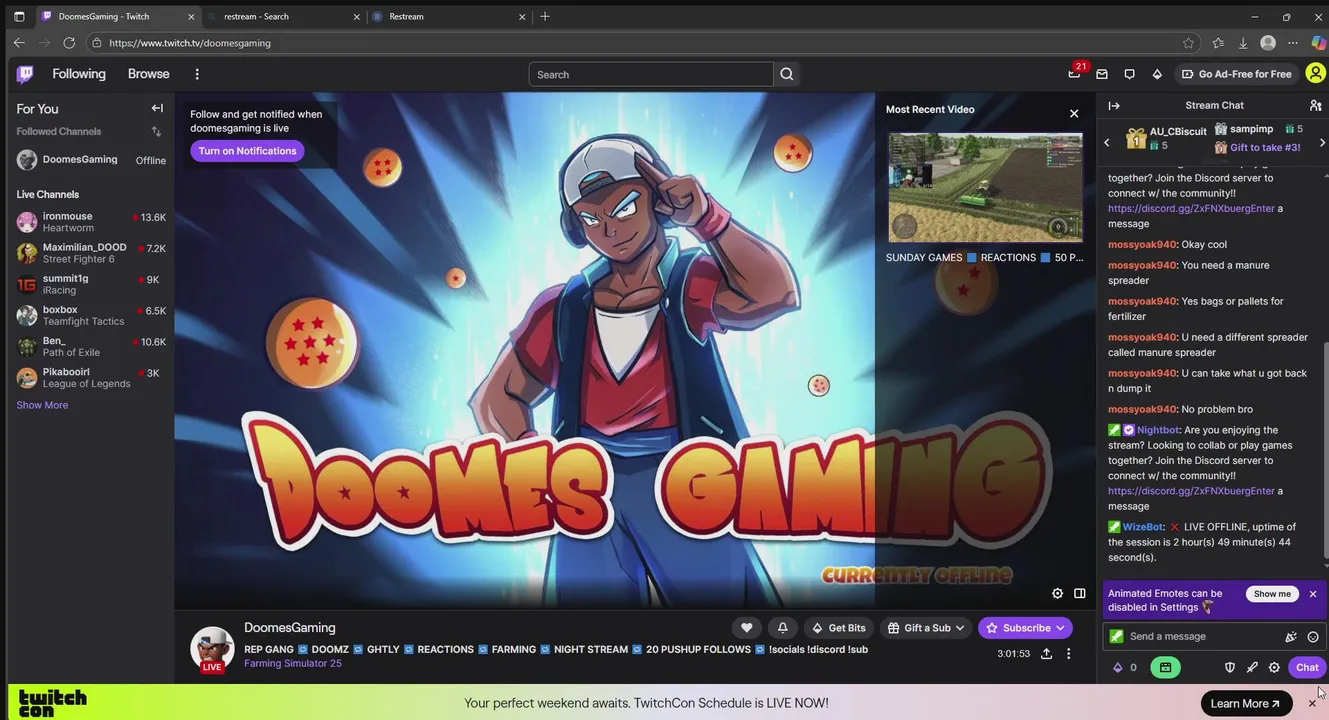Open the Whispers chat bubble icon

pos(1129,74)
